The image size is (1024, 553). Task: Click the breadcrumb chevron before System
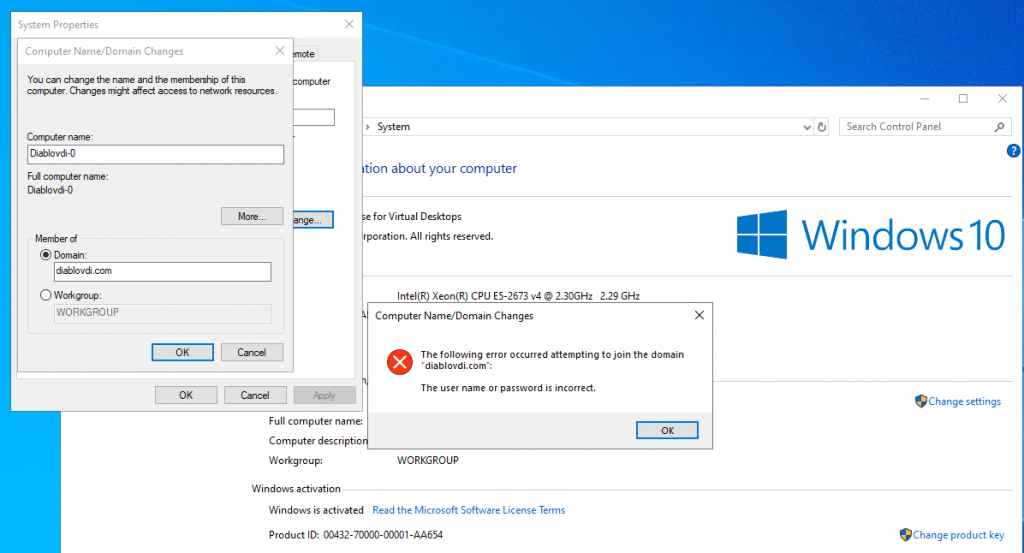pos(368,127)
